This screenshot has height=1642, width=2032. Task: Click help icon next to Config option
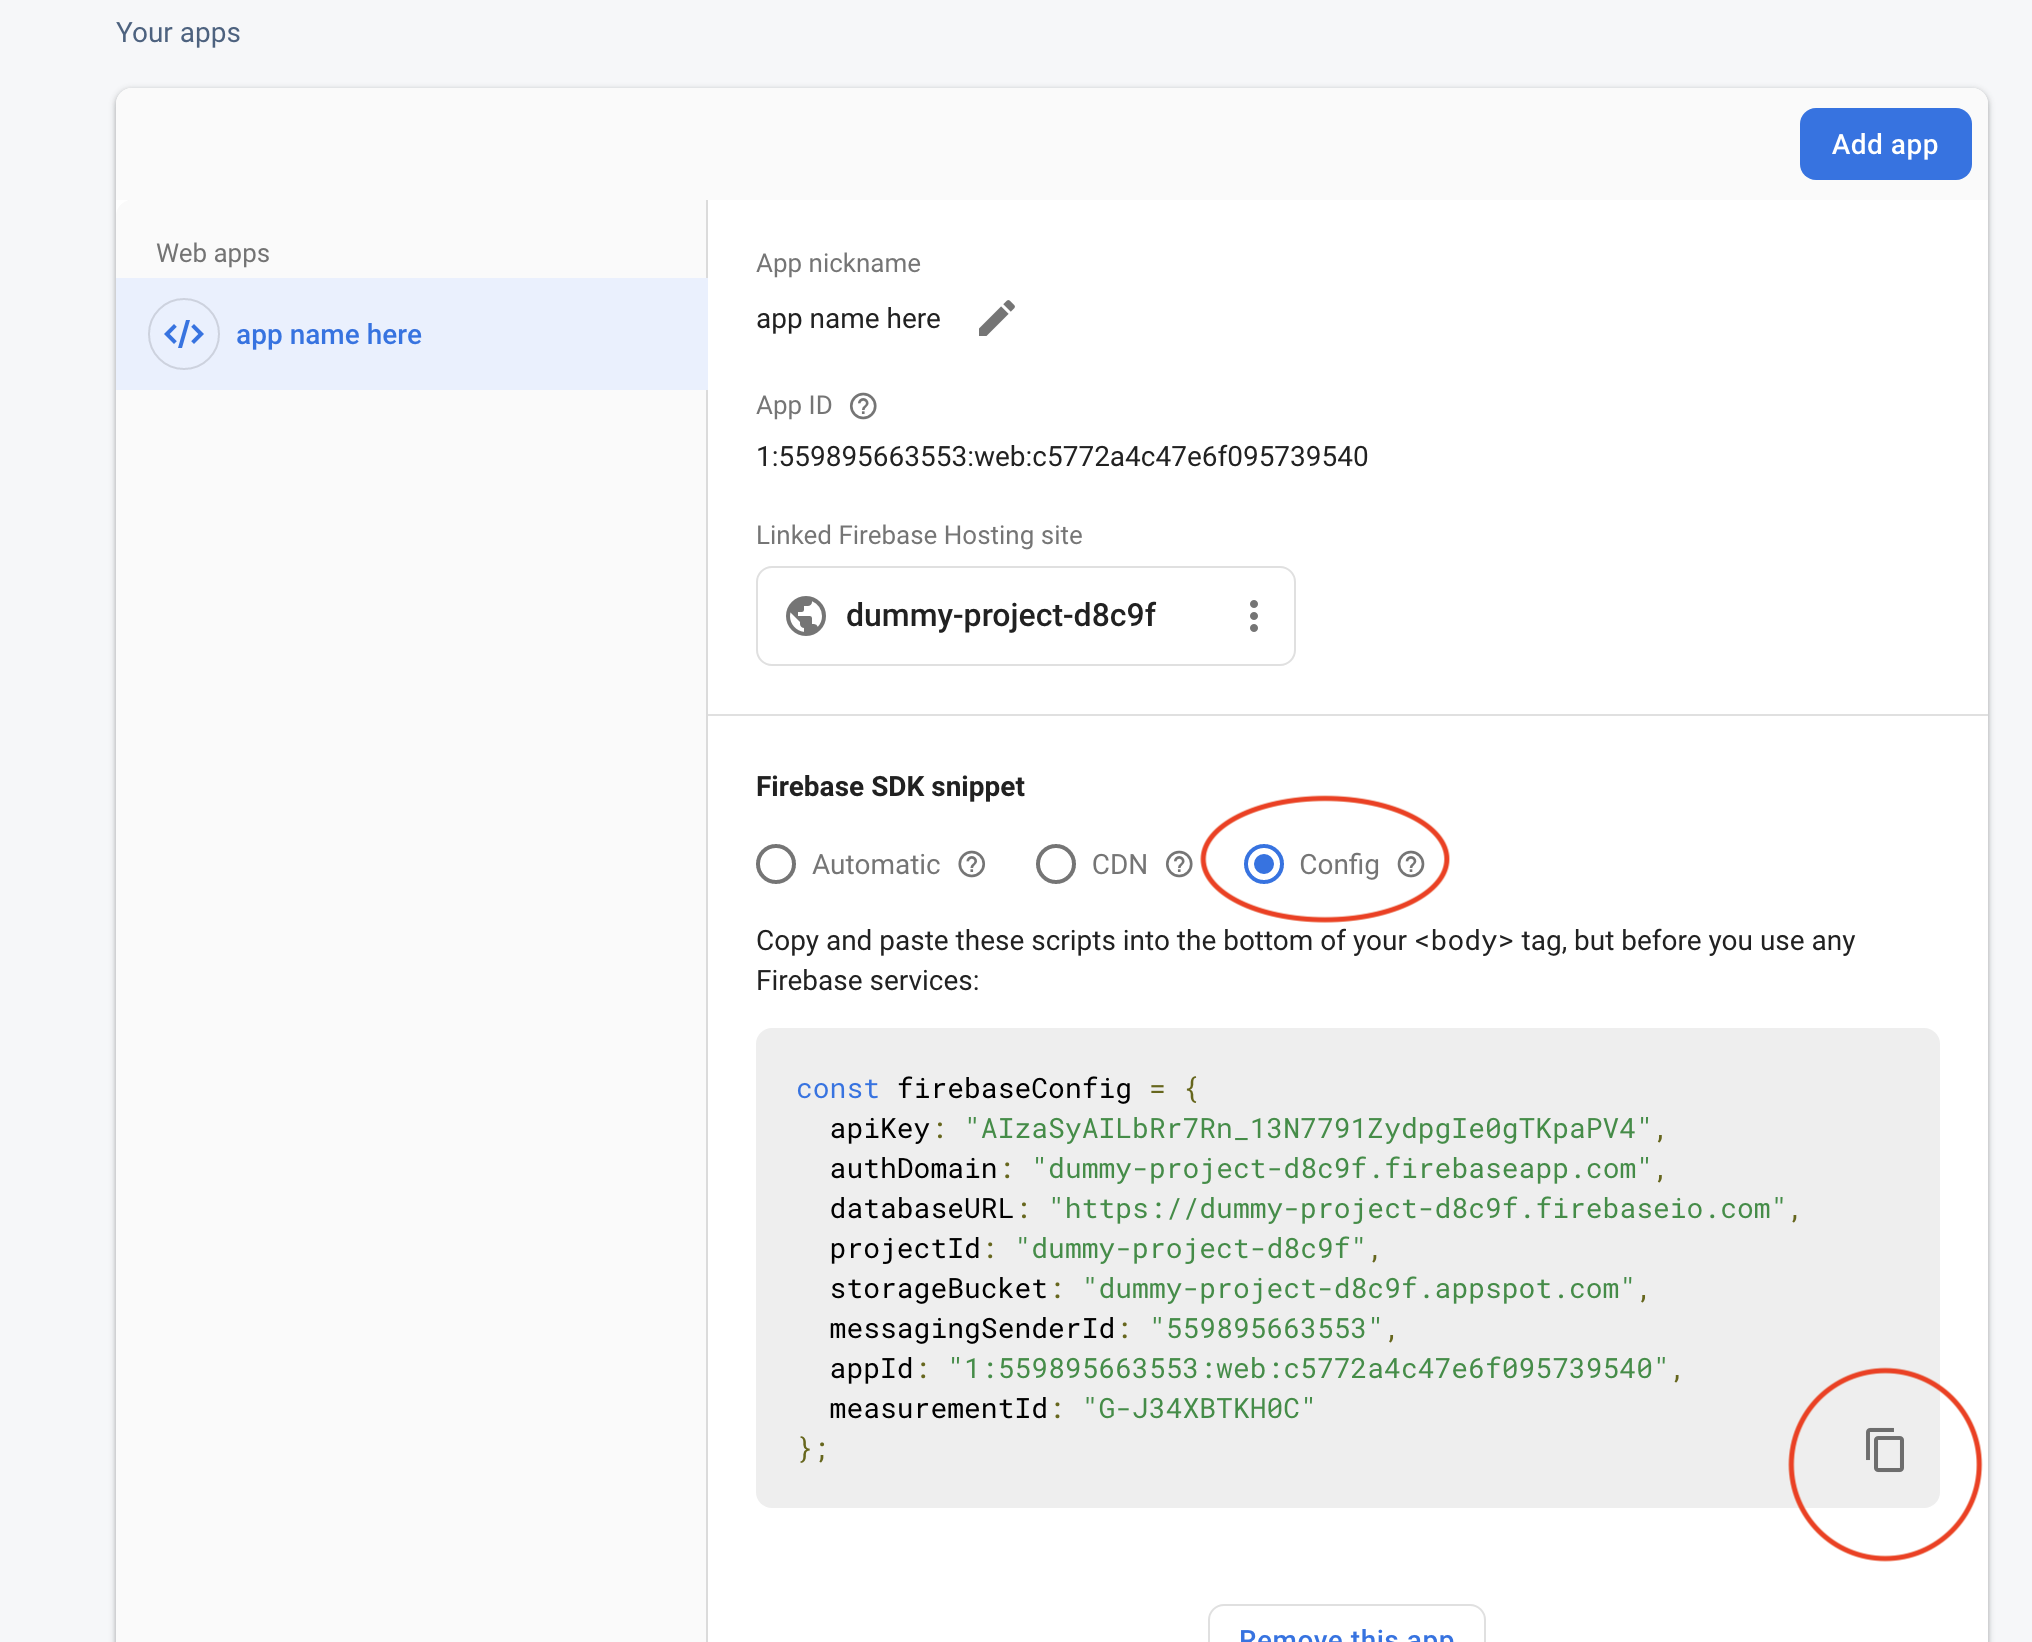(x=1411, y=864)
